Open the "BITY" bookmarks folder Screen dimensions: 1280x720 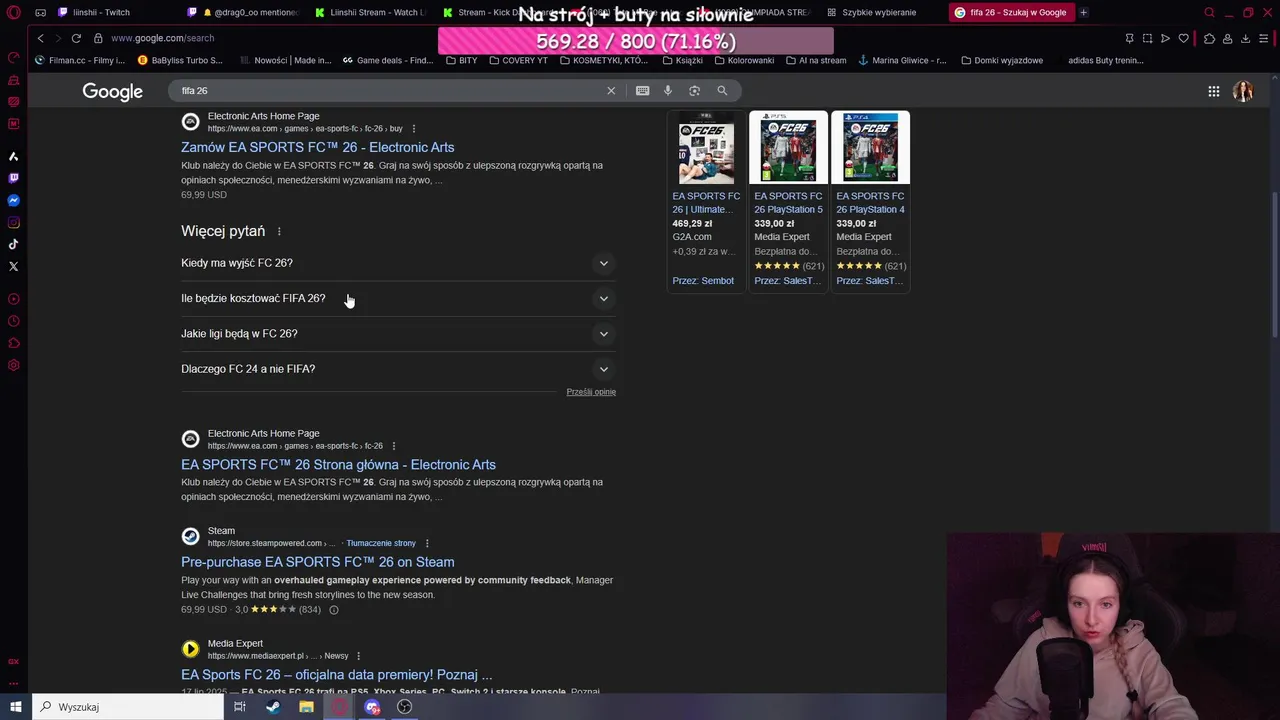[461, 60]
